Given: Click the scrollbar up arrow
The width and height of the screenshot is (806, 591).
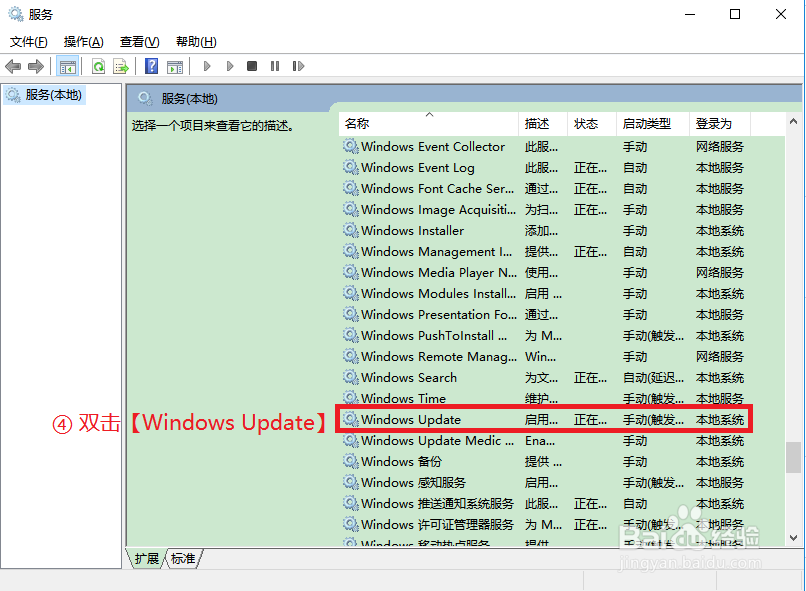Looking at the screenshot, I should [x=793, y=122].
